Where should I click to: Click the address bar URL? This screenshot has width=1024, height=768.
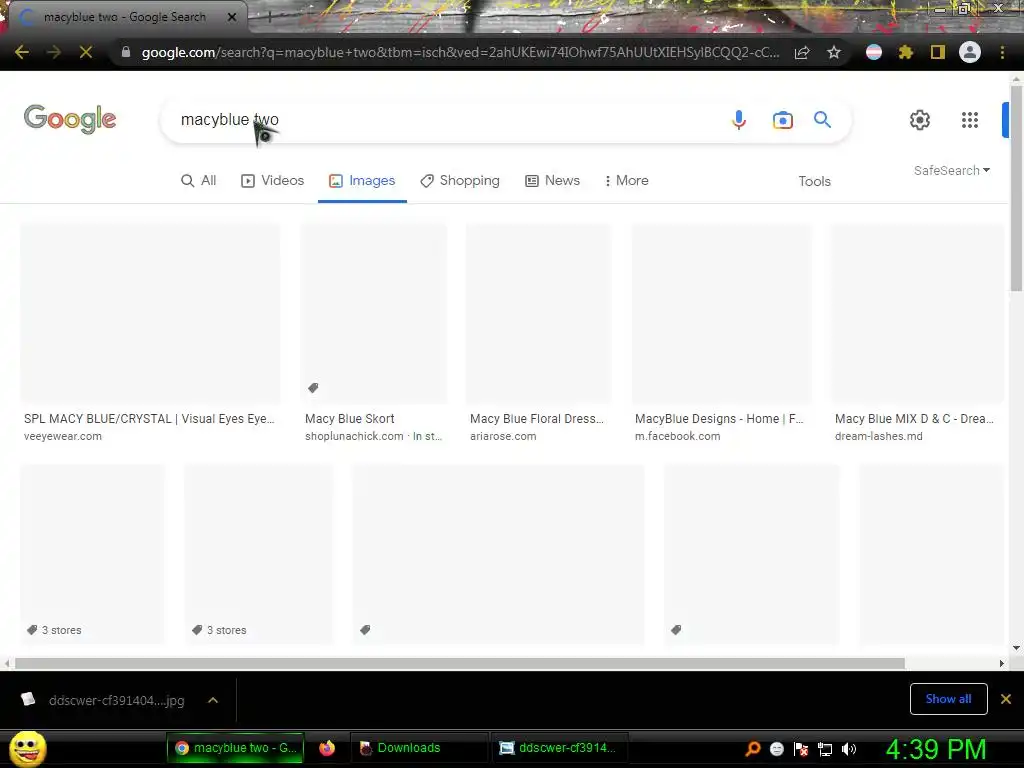(x=460, y=52)
